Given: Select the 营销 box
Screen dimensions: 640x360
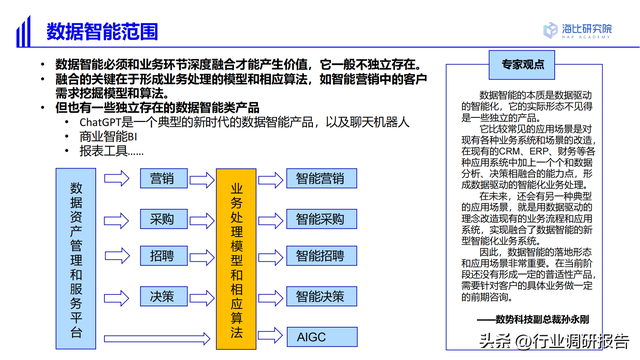Looking at the screenshot, I should point(164,178).
